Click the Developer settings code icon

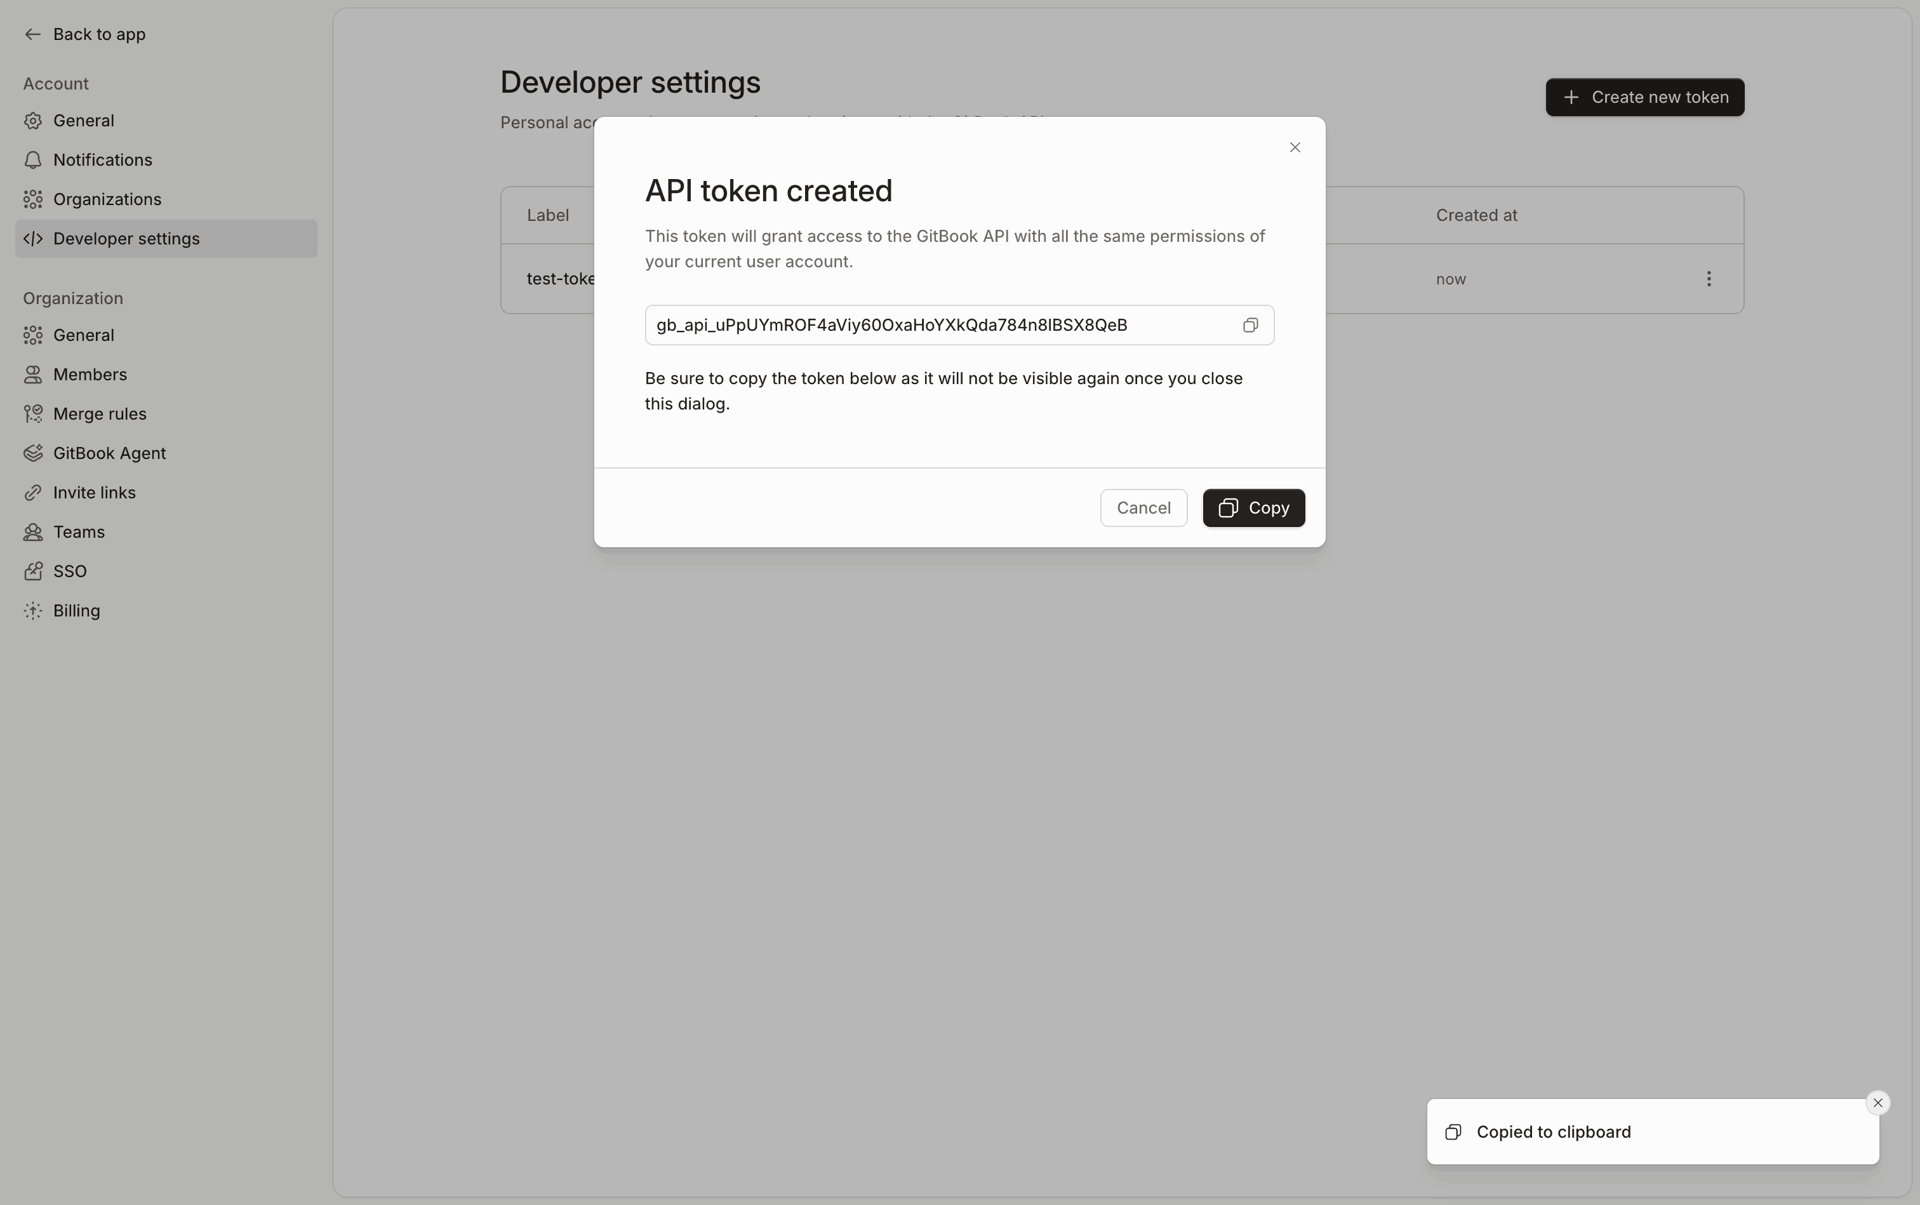[x=33, y=239]
